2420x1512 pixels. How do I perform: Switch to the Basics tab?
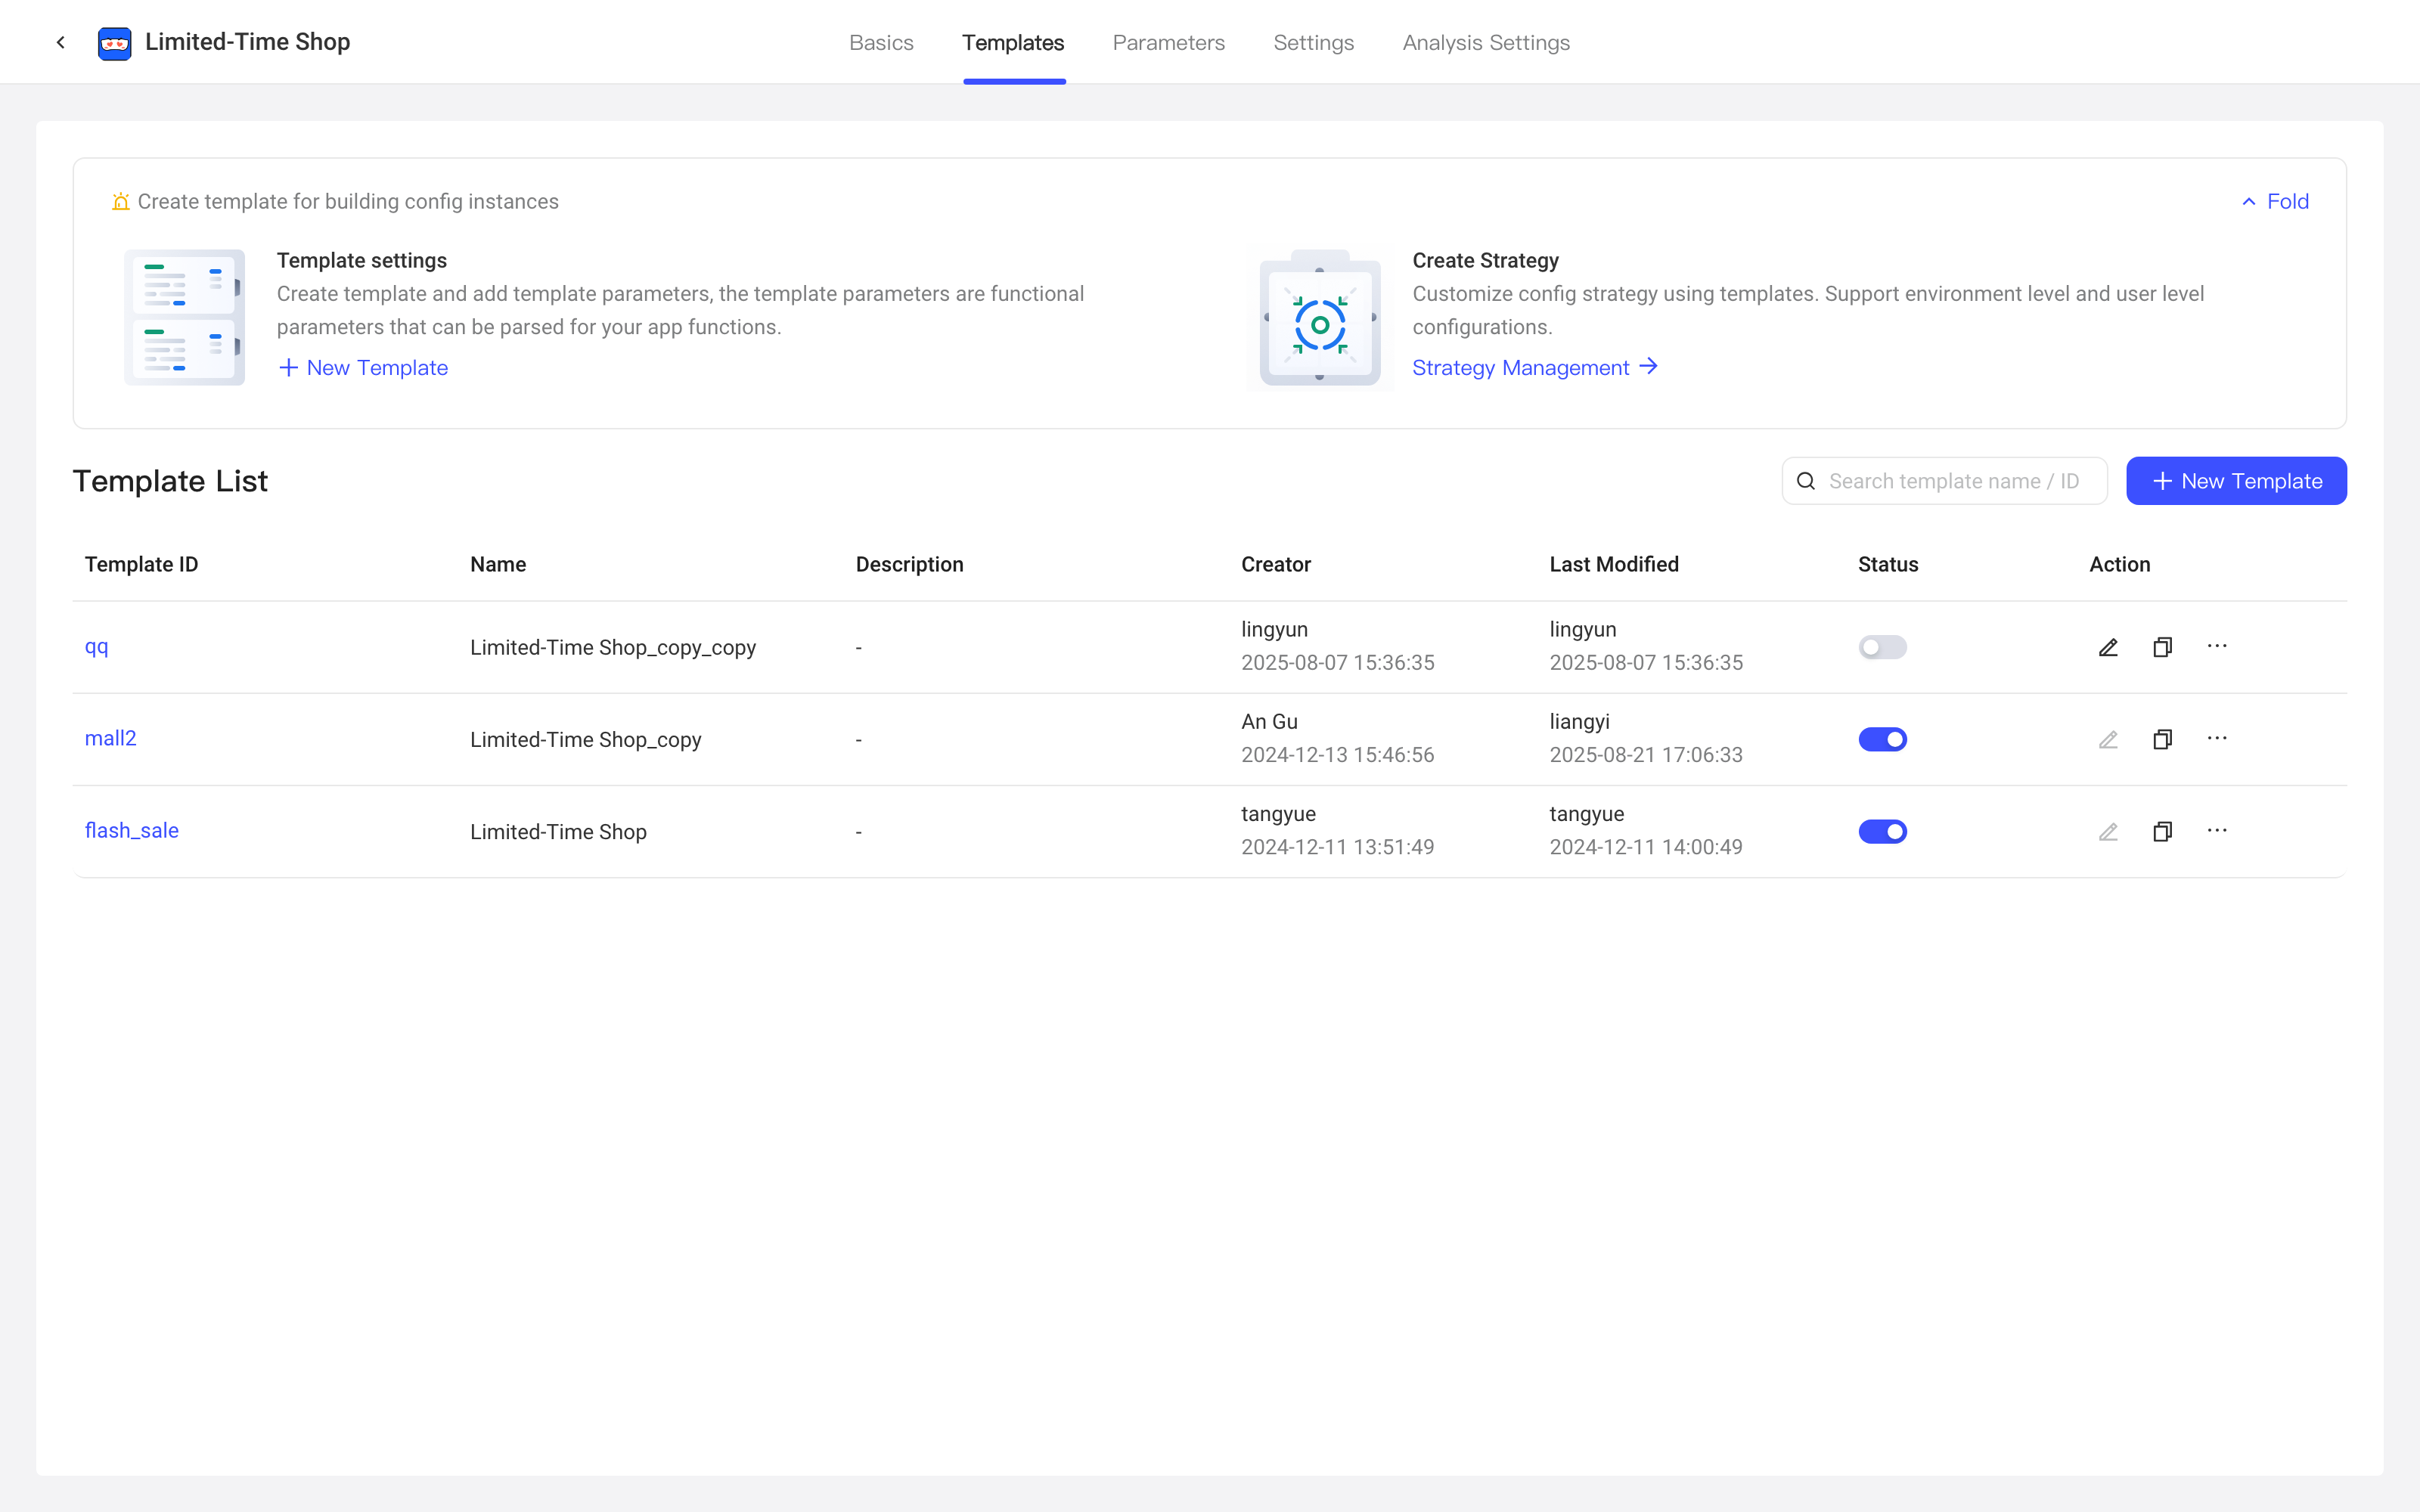[881, 43]
